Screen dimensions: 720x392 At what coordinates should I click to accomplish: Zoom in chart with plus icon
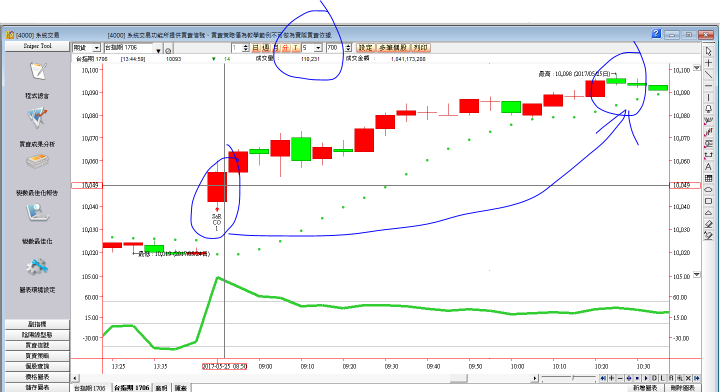click(612, 378)
